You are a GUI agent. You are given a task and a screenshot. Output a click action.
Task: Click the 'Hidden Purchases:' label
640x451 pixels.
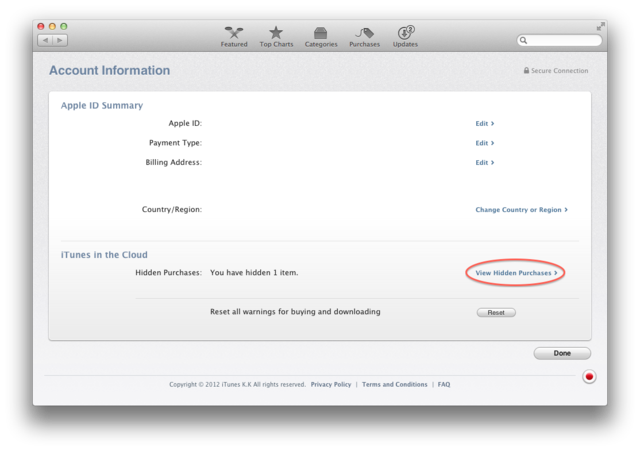[169, 272]
